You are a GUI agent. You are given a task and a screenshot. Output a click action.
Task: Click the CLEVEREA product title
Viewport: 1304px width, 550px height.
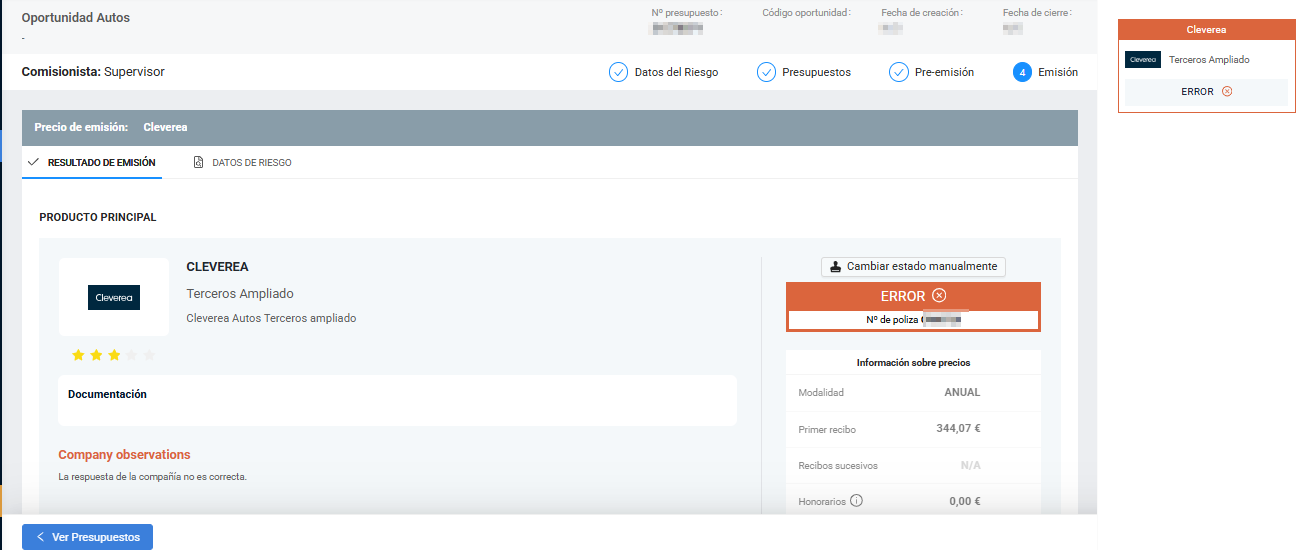[x=217, y=267]
